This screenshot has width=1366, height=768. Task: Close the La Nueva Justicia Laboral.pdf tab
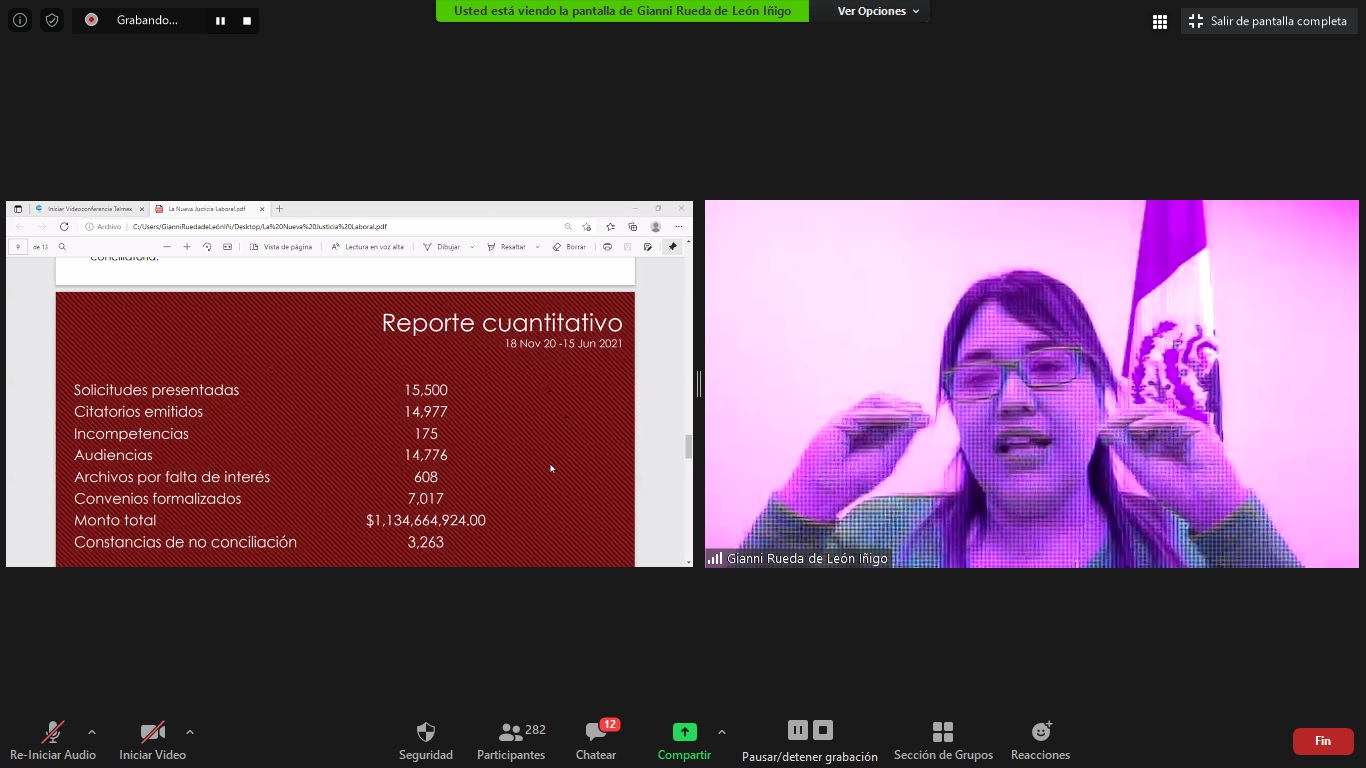(262, 209)
